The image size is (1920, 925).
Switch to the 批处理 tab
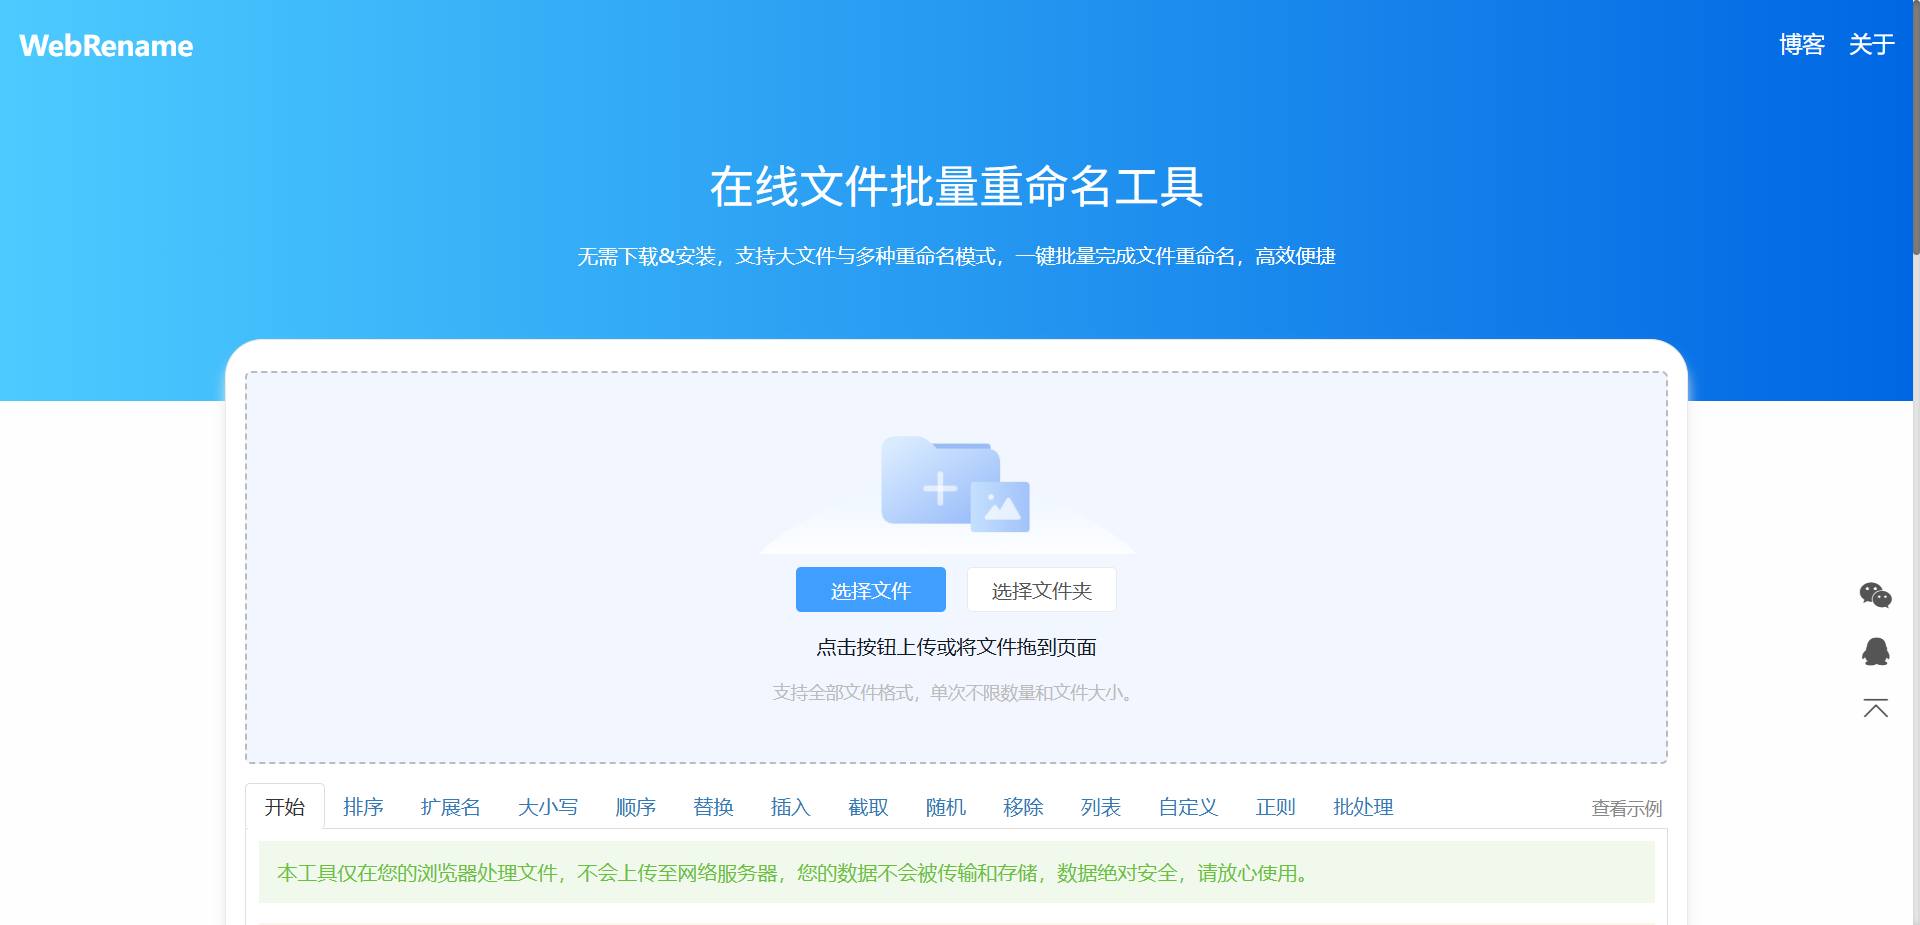(1362, 807)
